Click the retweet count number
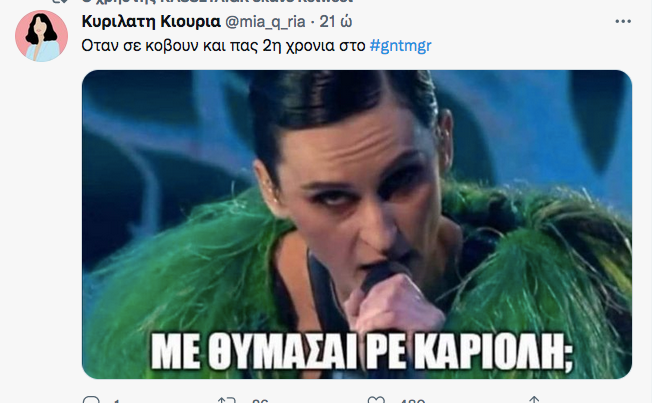Screen dimensions: 664x403 pyautogui.click(x=260, y=401)
